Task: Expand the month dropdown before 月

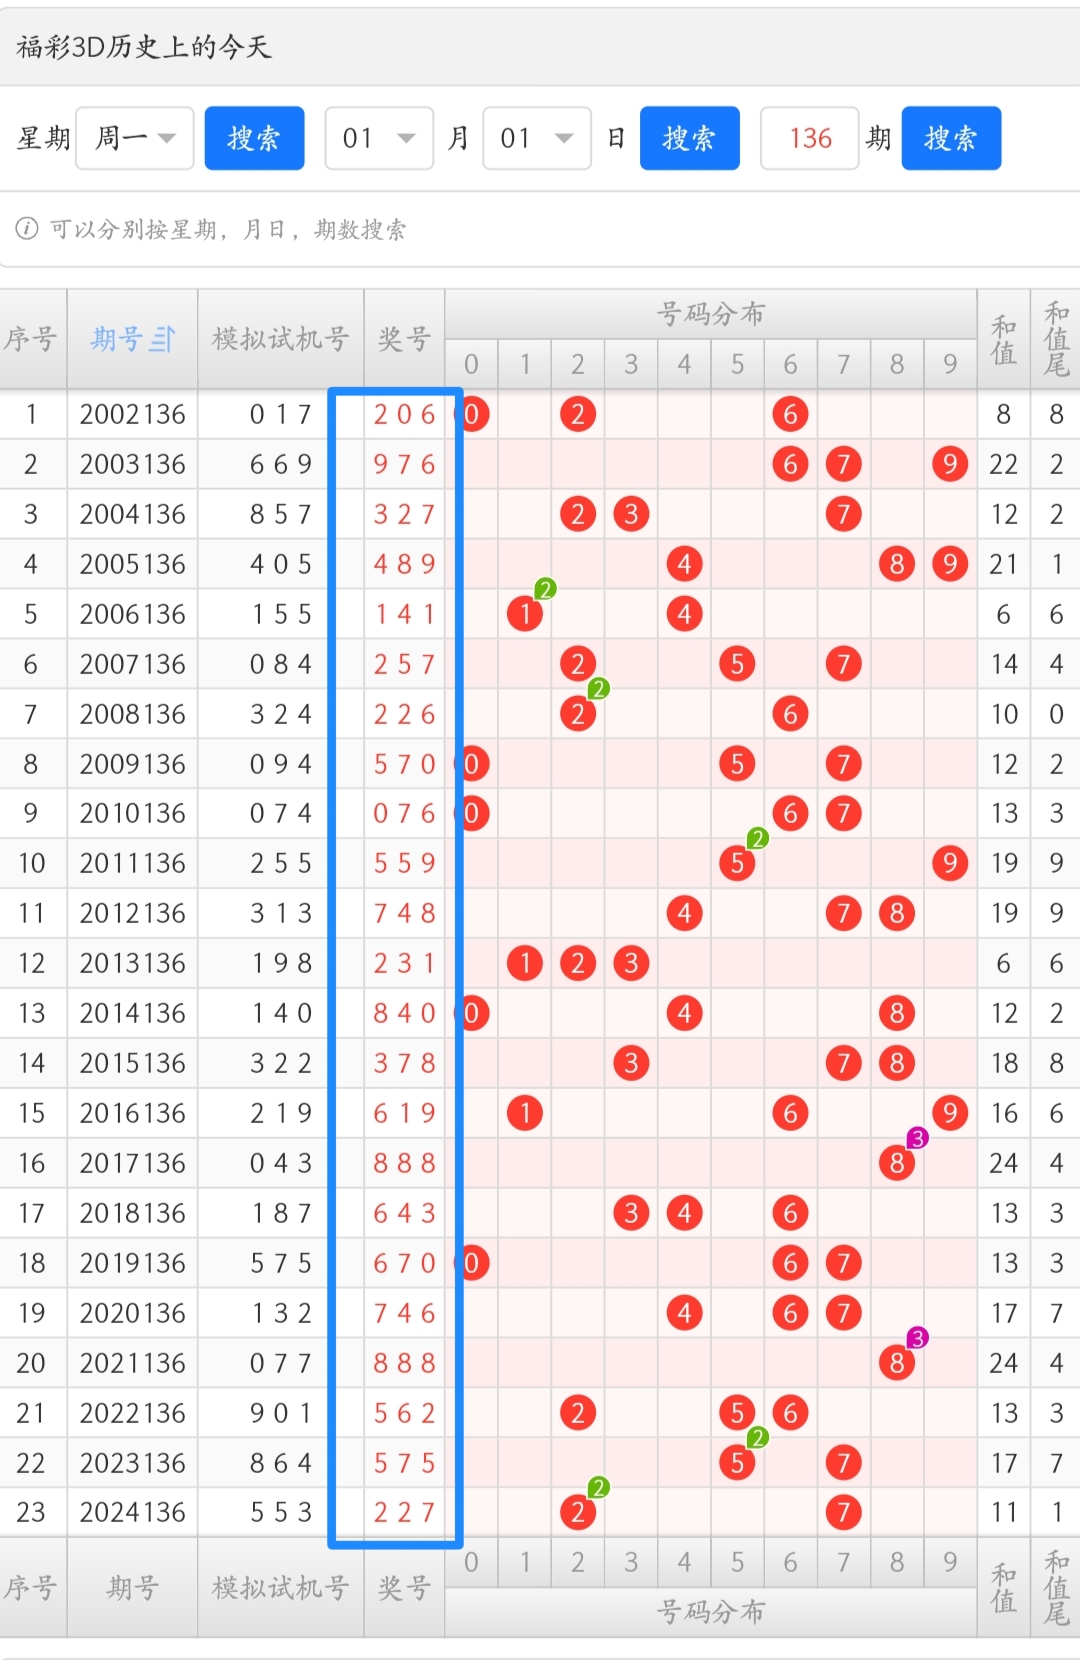Action: pyautogui.click(x=379, y=138)
